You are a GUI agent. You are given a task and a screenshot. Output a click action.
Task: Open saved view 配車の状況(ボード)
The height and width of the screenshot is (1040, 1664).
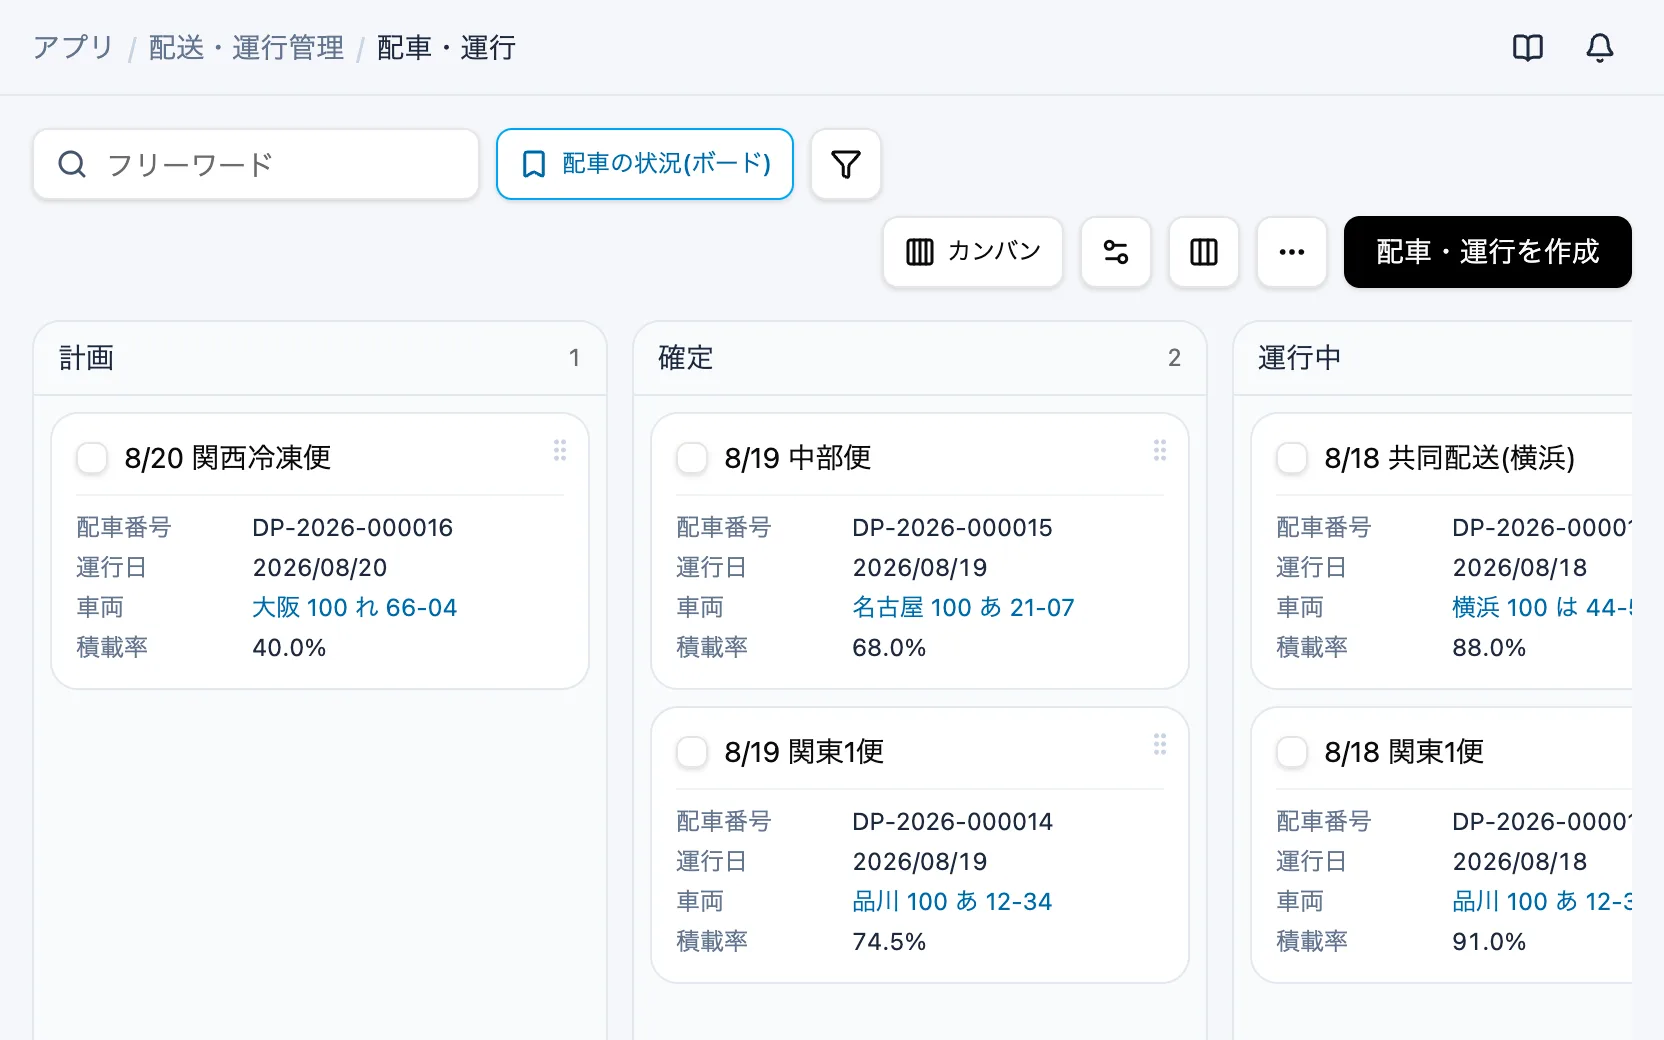tap(645, 164)
